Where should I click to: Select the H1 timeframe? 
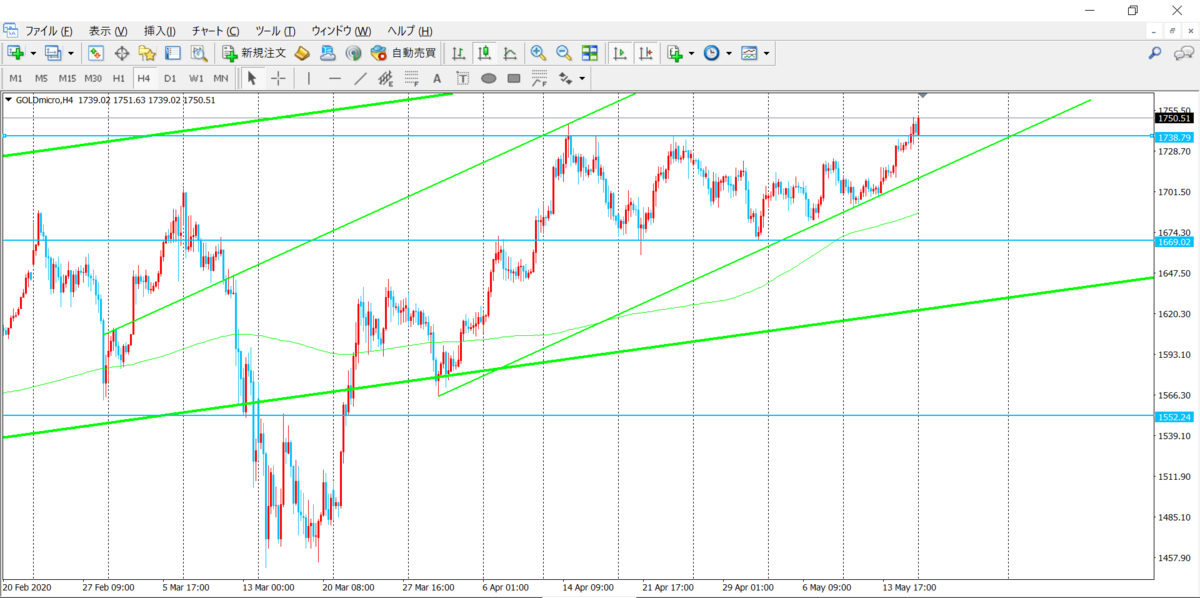pyautogui.click(x=119, y=78)
